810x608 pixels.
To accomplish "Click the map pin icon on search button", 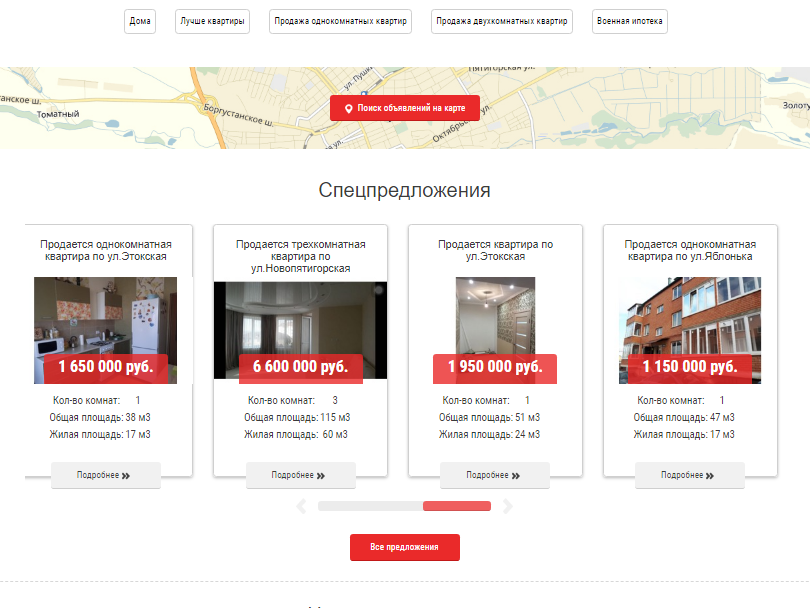I will [348, 108].
